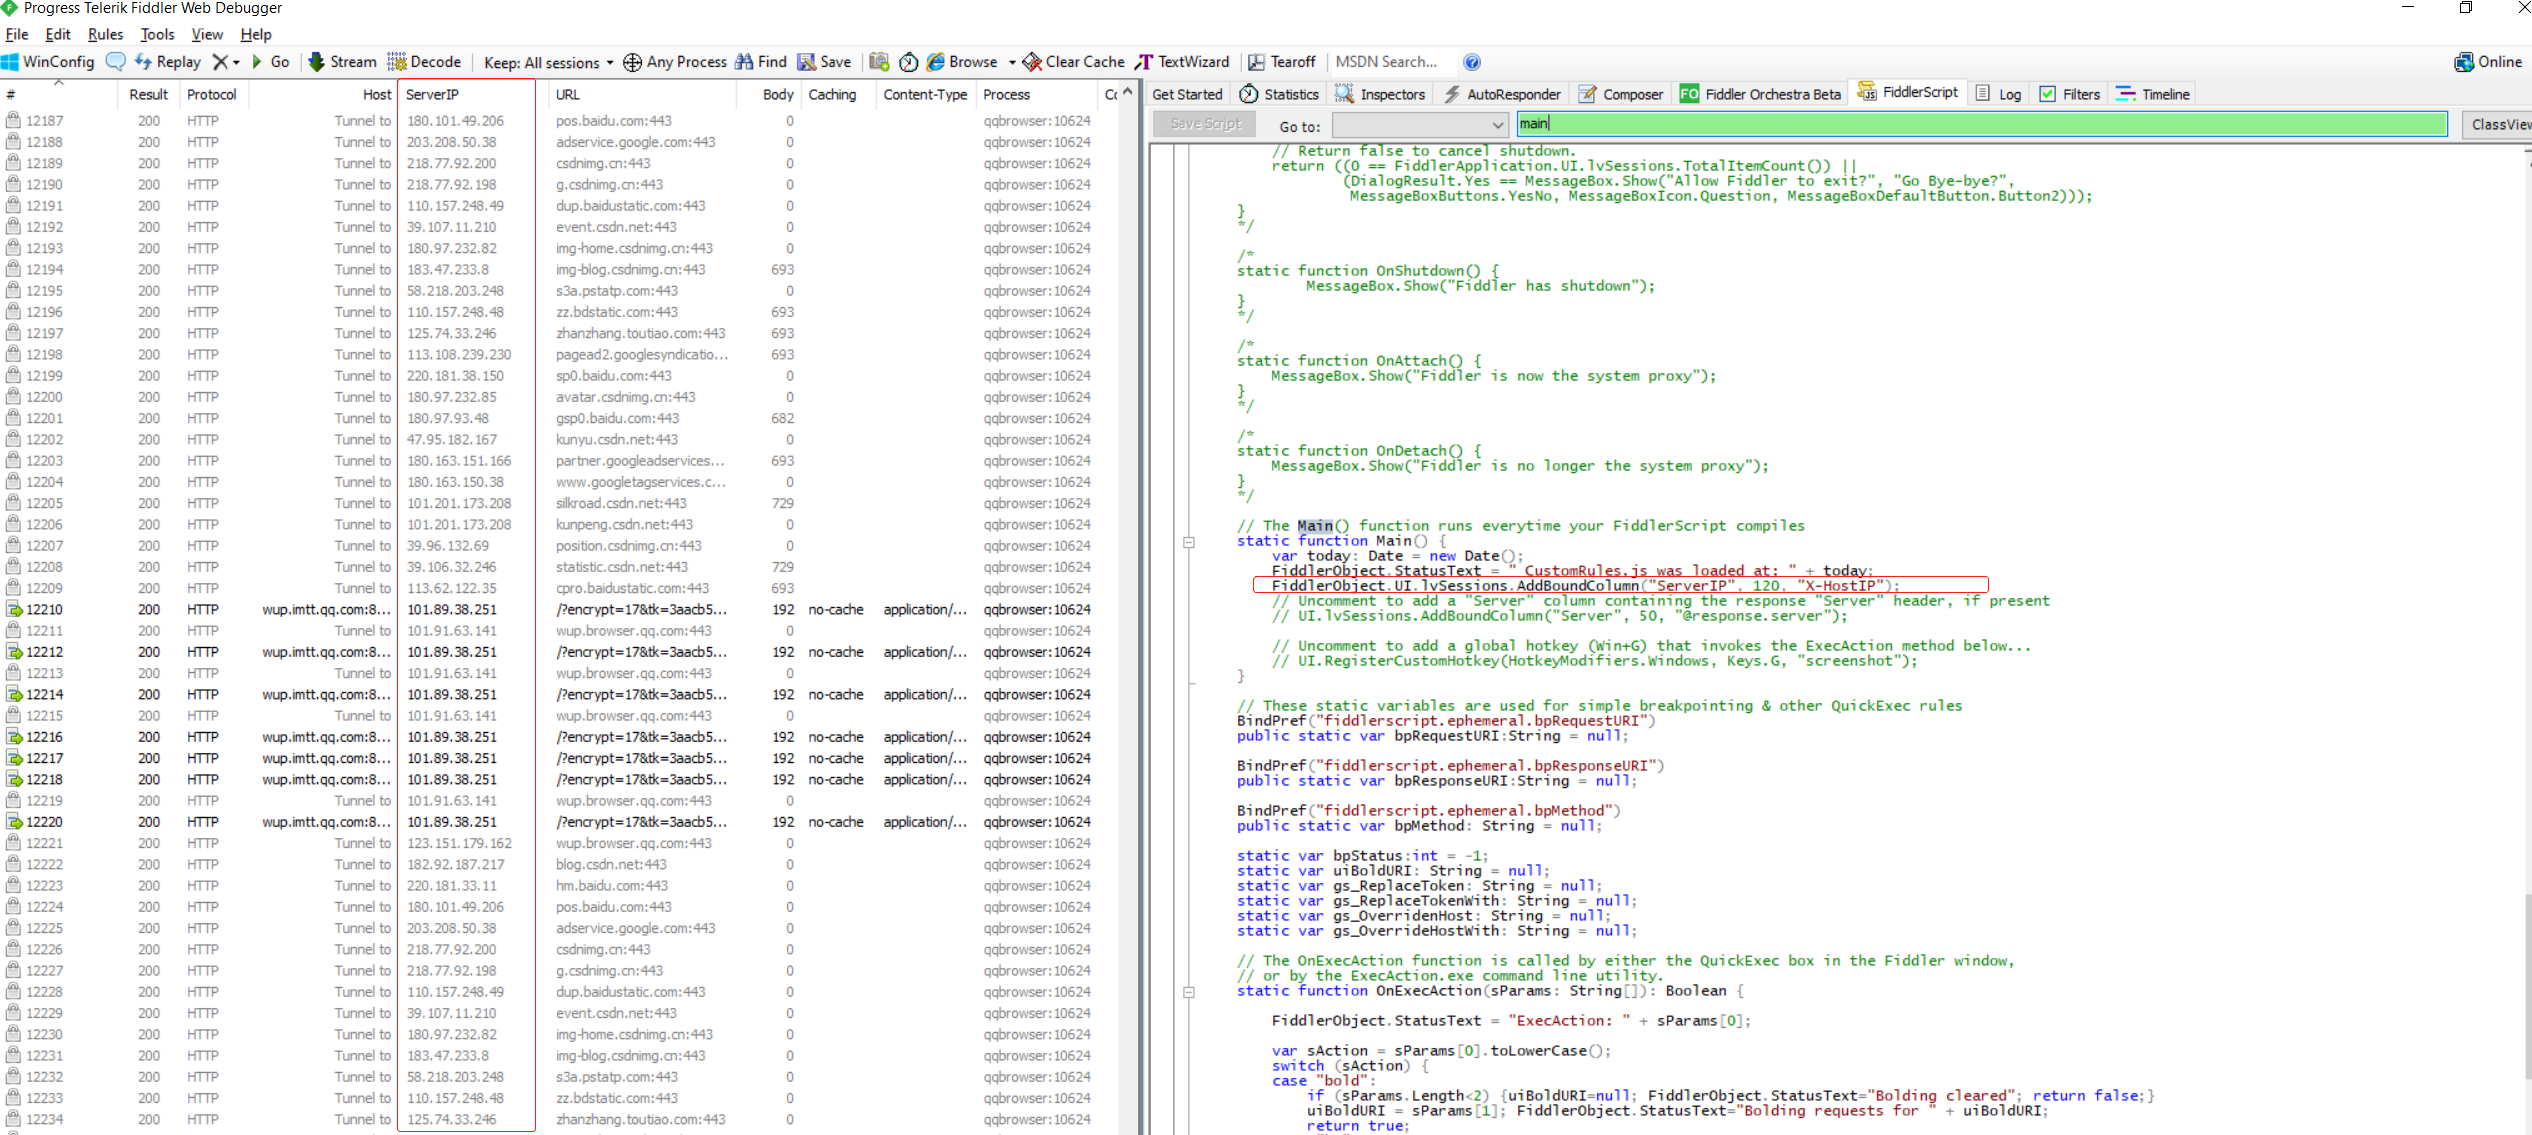
Task: Open the Edit menu
Action: click(58, 34)
